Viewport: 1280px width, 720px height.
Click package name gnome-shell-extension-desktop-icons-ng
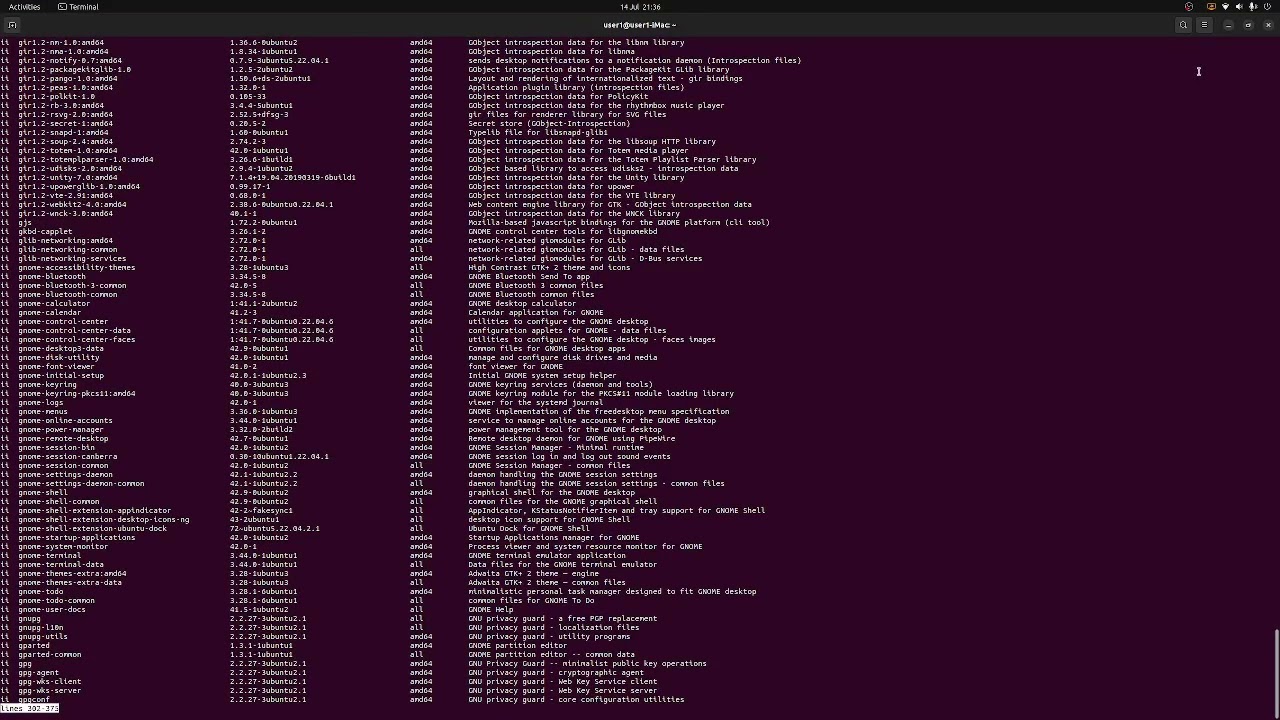coord(103,520)
